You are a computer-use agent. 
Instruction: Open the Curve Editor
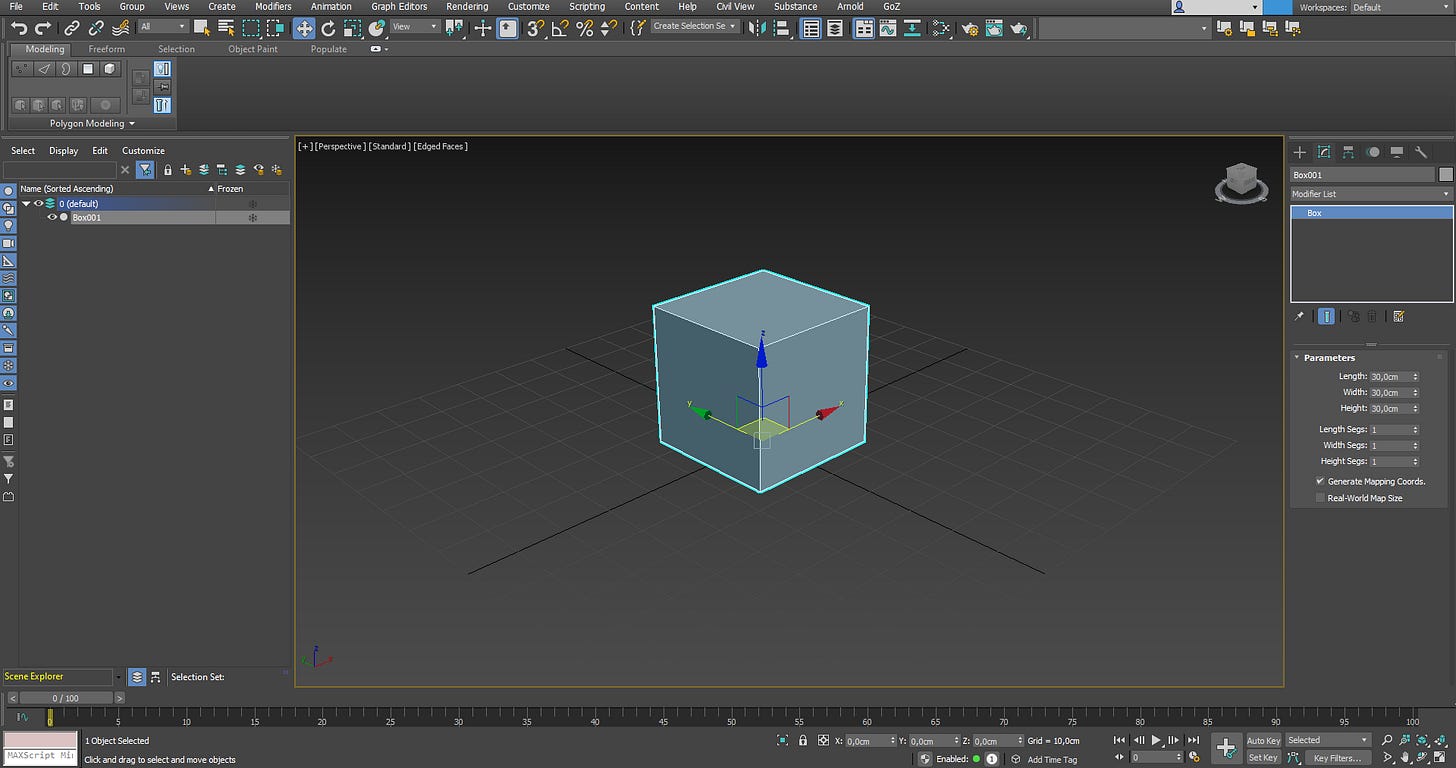pos(887,28)
